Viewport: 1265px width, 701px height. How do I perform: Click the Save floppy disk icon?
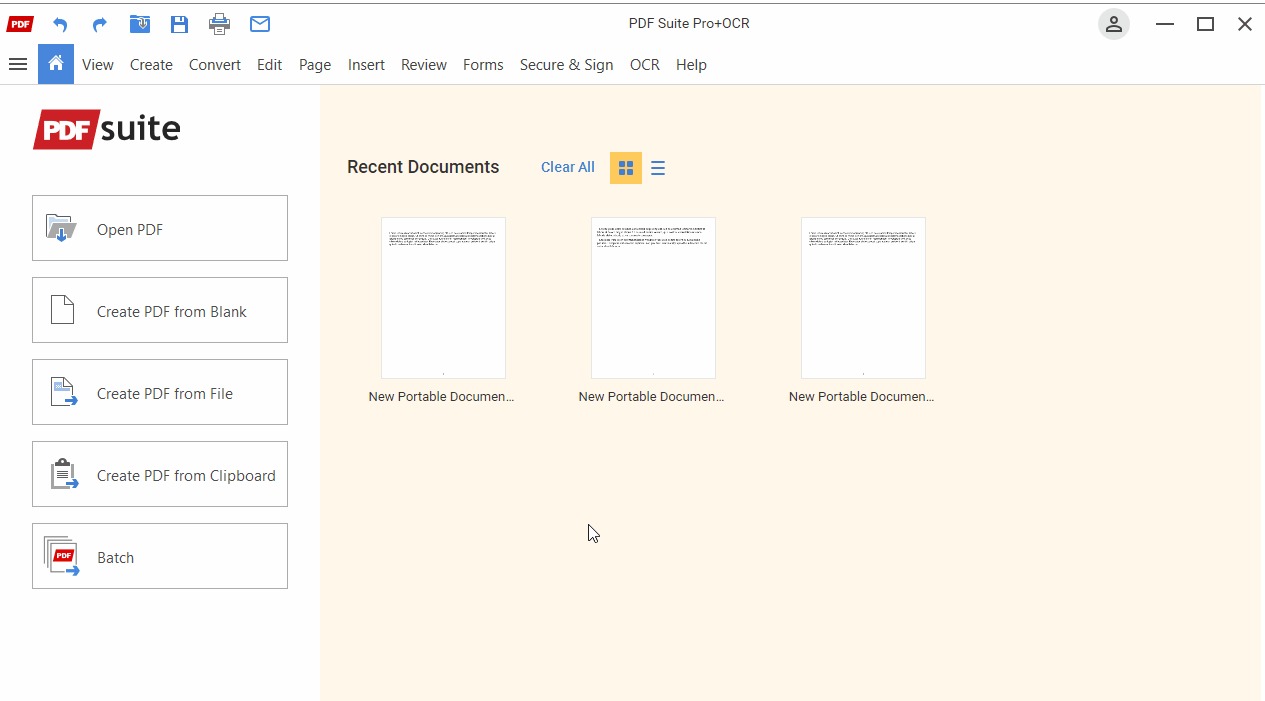179,24
